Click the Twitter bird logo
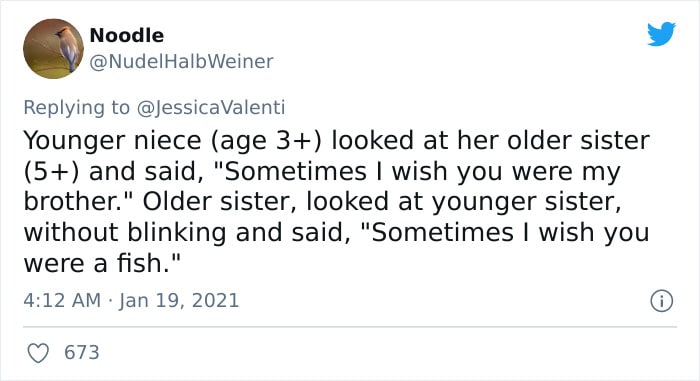700x381 pixels. click(661, 33)
